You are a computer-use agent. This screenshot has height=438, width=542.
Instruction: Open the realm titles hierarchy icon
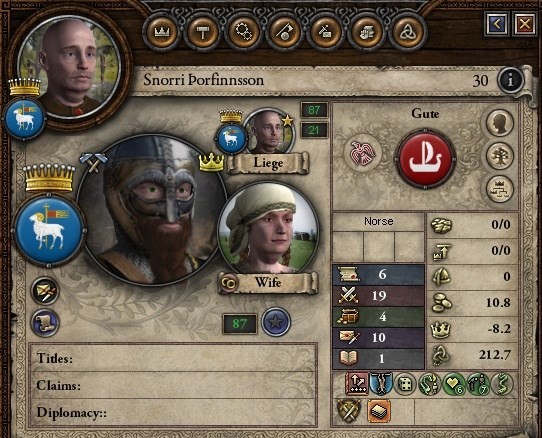click(500, 189)
